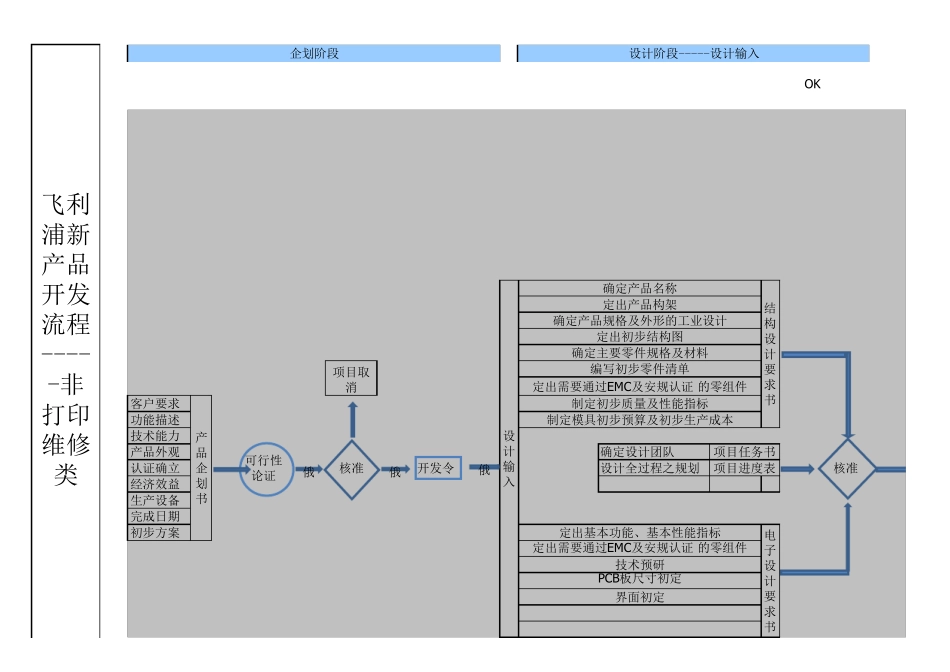Click the 完成日期 cell
The height and width of the screenshot is (672, 950).
(x=159, y=516)
